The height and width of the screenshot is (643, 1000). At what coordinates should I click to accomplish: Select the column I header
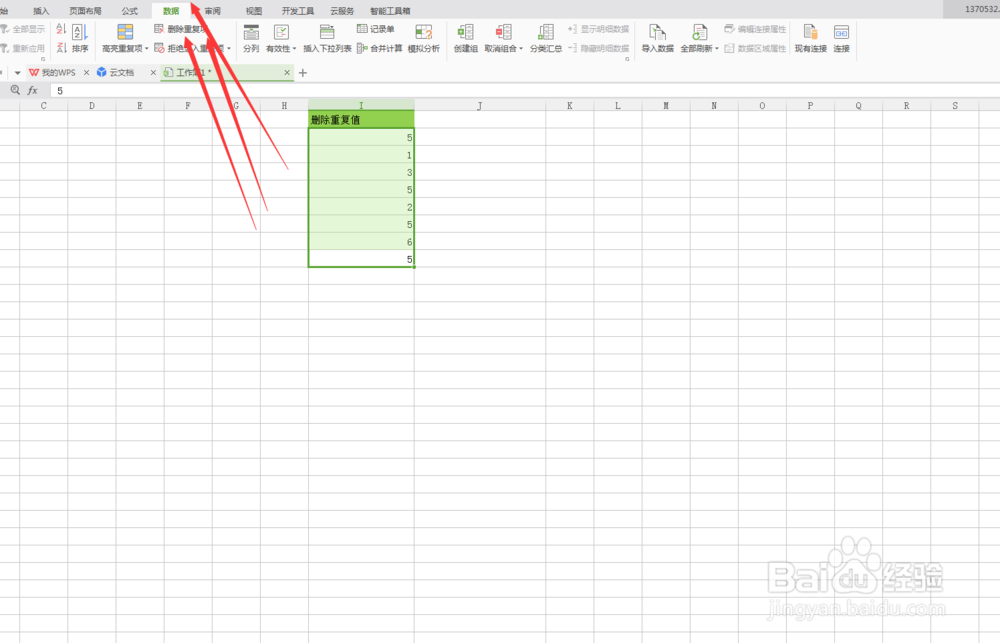tap(361, 105)
